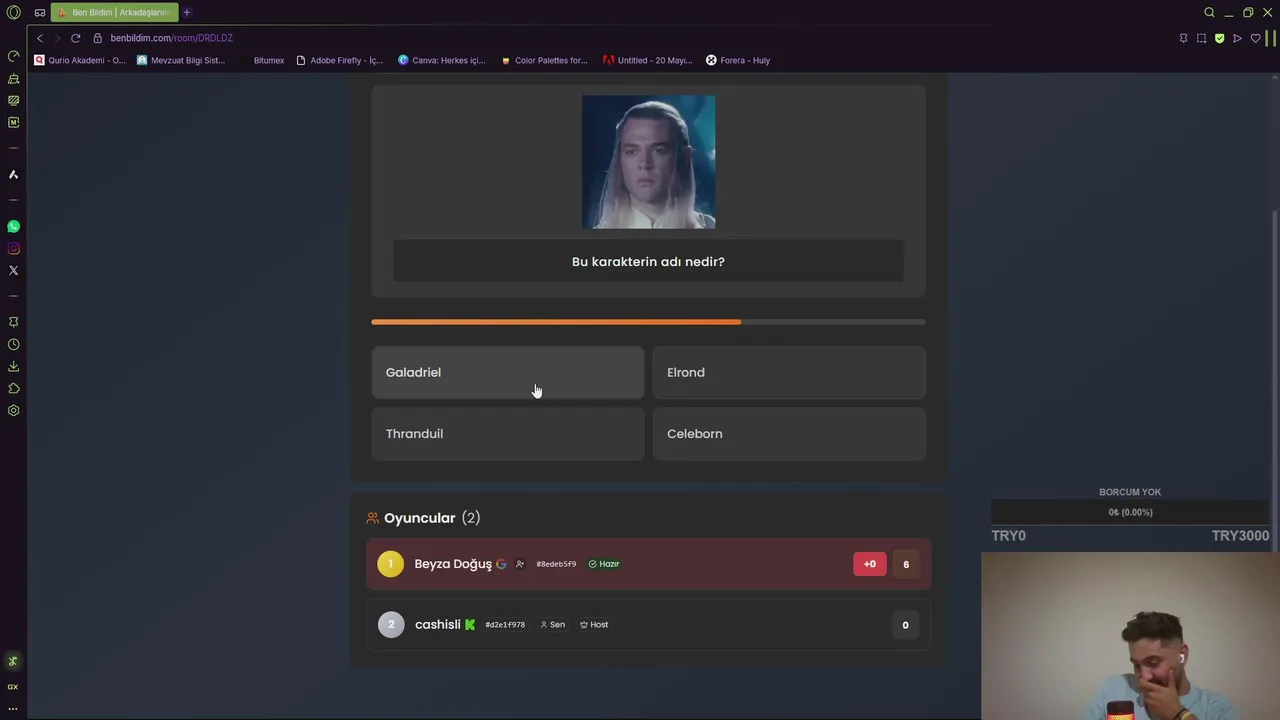
Task: Open the Opera GX main menu logo
Action: (13, 13)
